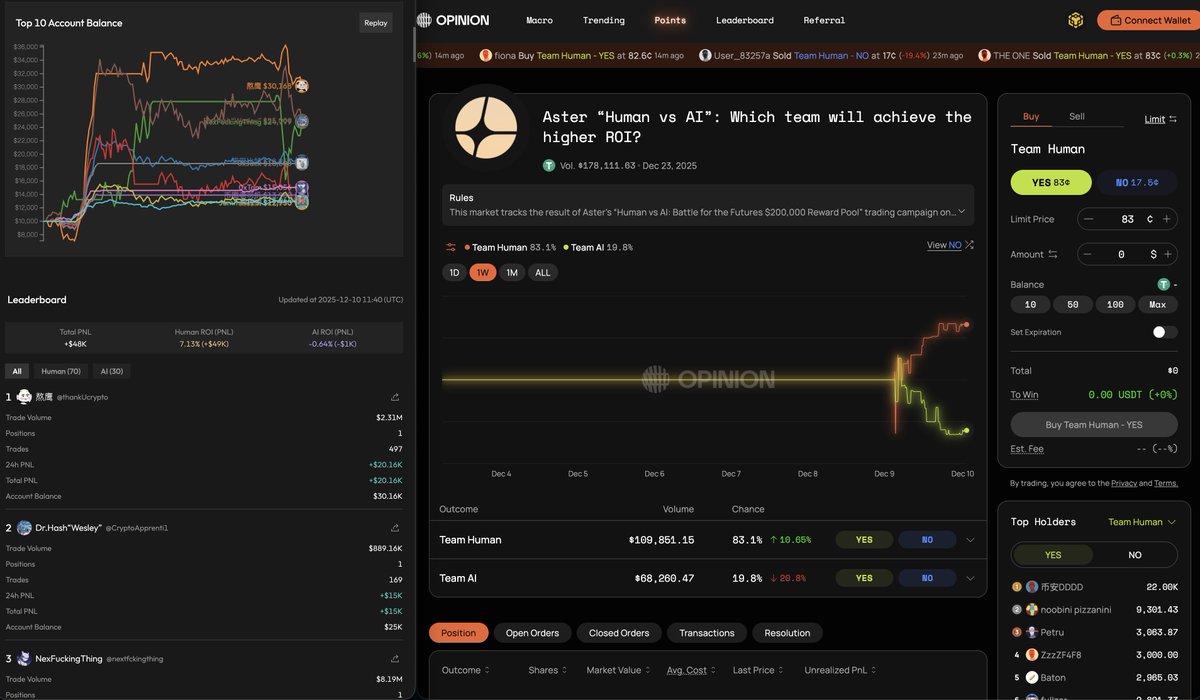Click the green Tether balance icon
Viewport: 1200px width, 700px height.
tap(1163, 285)
